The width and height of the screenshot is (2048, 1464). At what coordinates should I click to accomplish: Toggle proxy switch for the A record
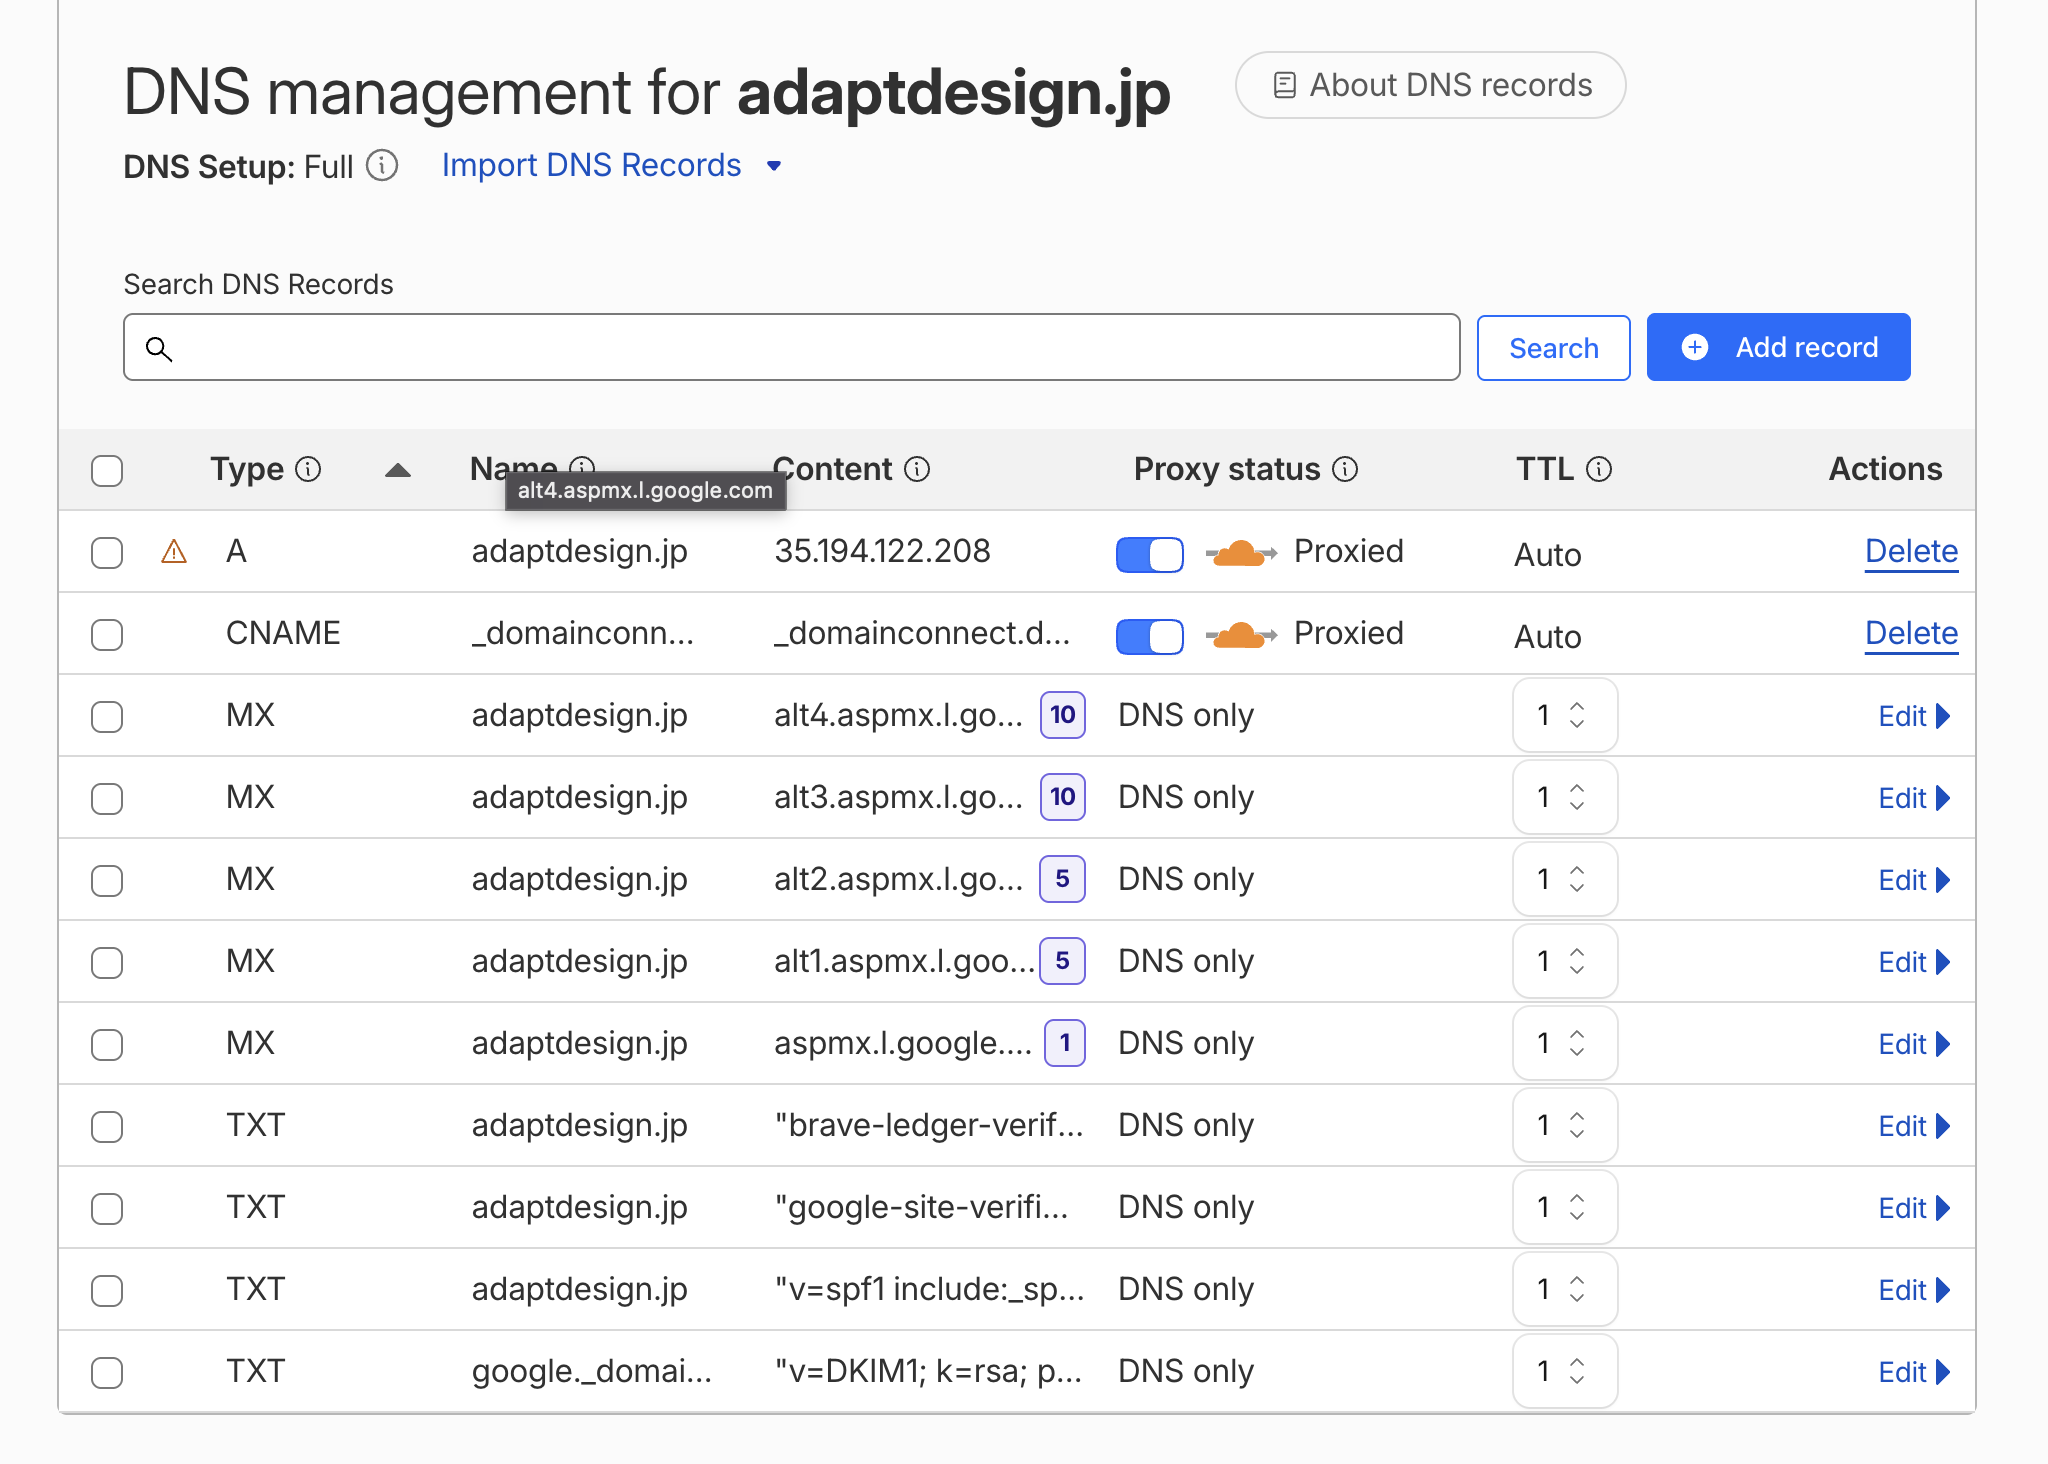coord(1150,554)
